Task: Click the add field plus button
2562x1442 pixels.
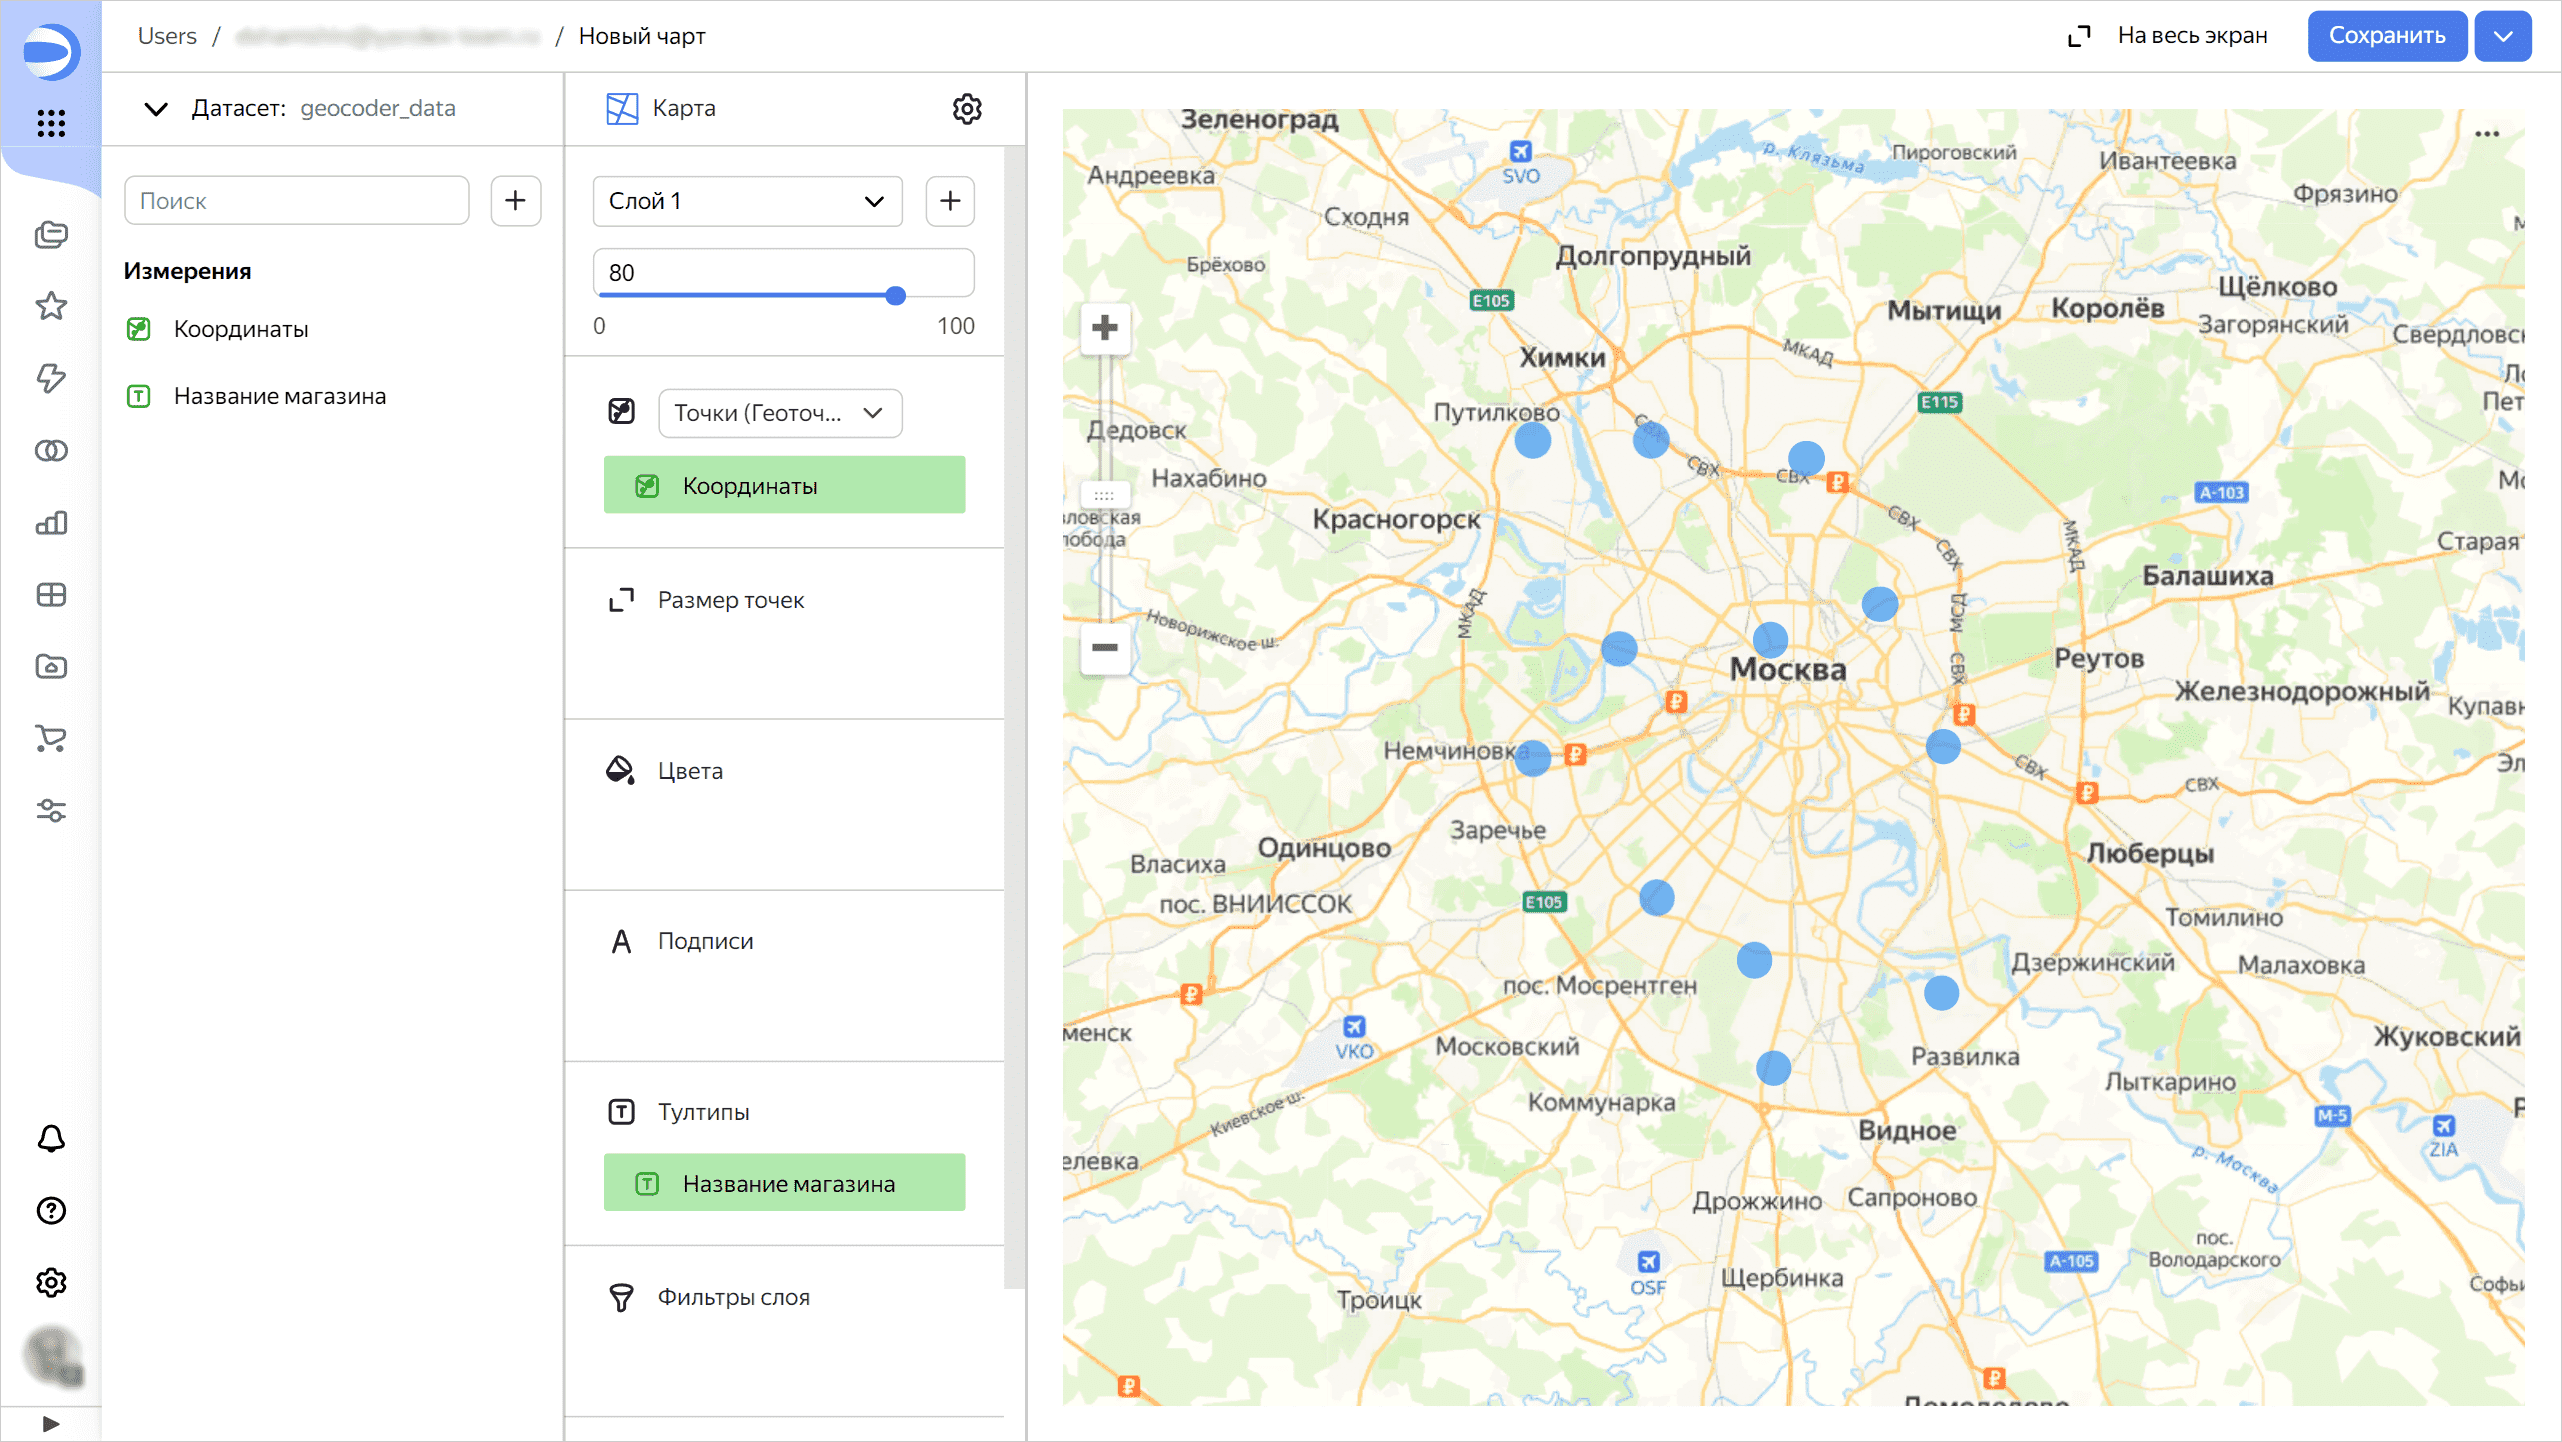Action: coord(515,201)
